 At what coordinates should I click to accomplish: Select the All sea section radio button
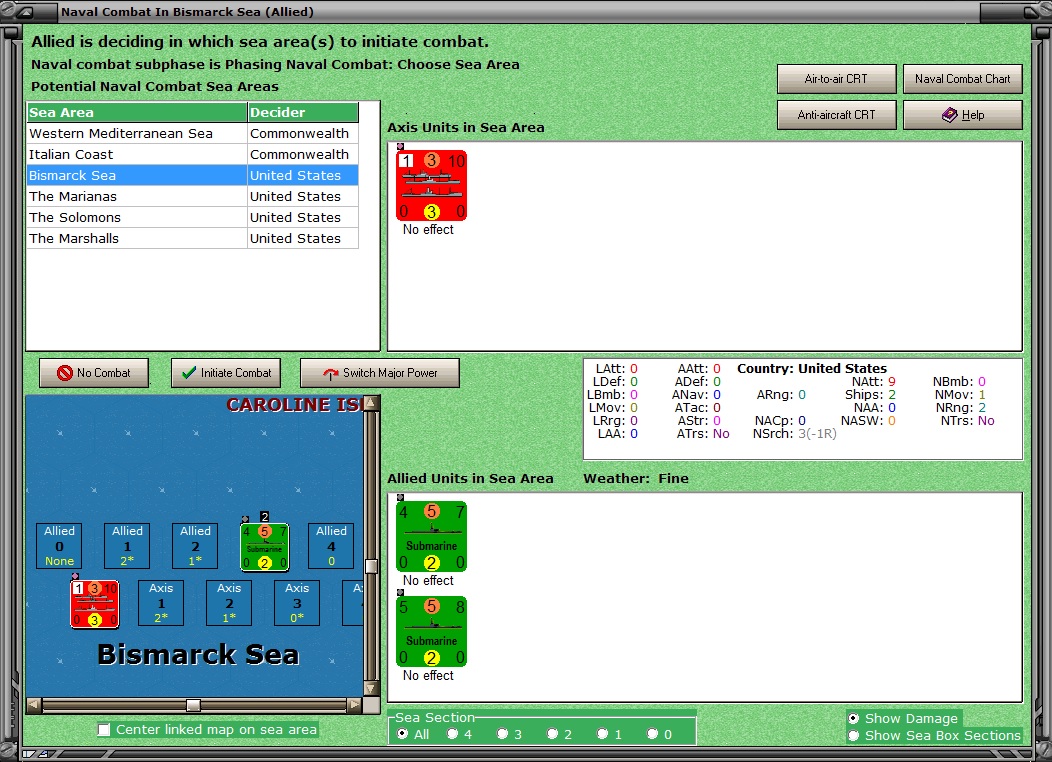403,734
